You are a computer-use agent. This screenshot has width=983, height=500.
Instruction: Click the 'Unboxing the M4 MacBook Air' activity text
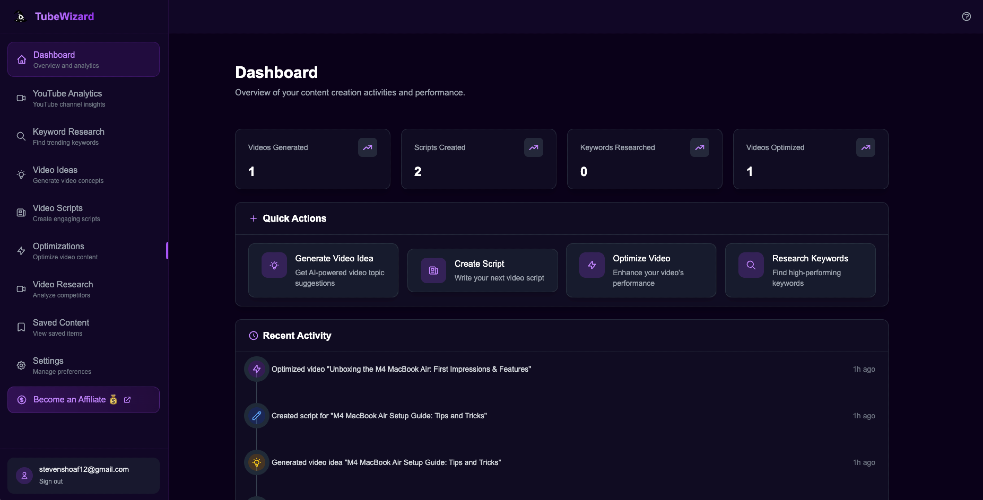click(x=401, y=369)
